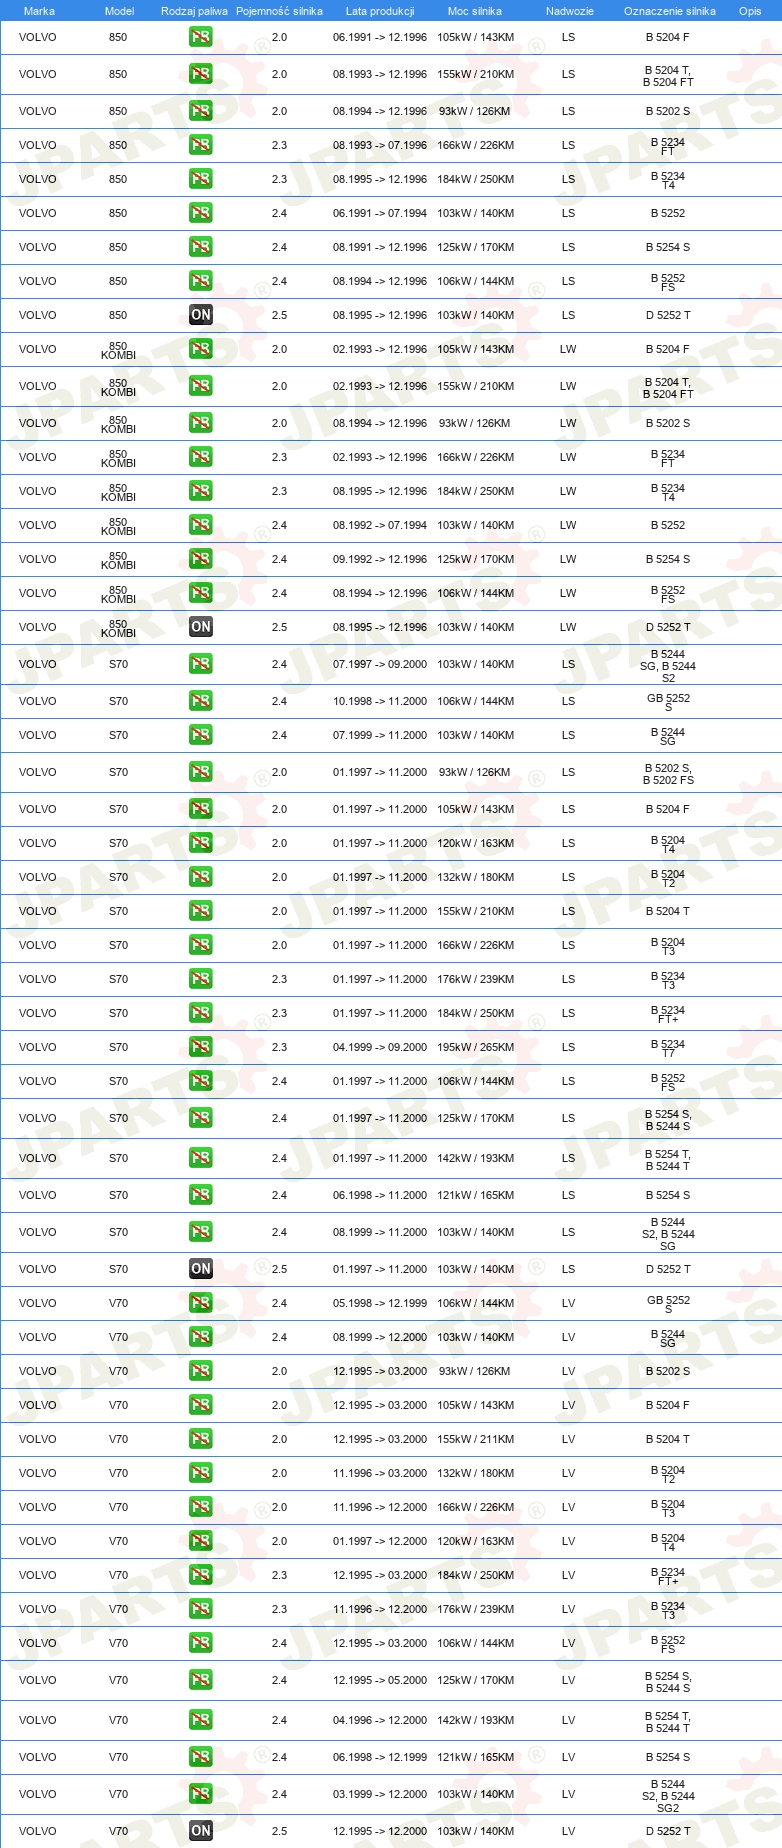Select diesel ON icon in V70 row

pyautogui.click(x=201, y=1831)
